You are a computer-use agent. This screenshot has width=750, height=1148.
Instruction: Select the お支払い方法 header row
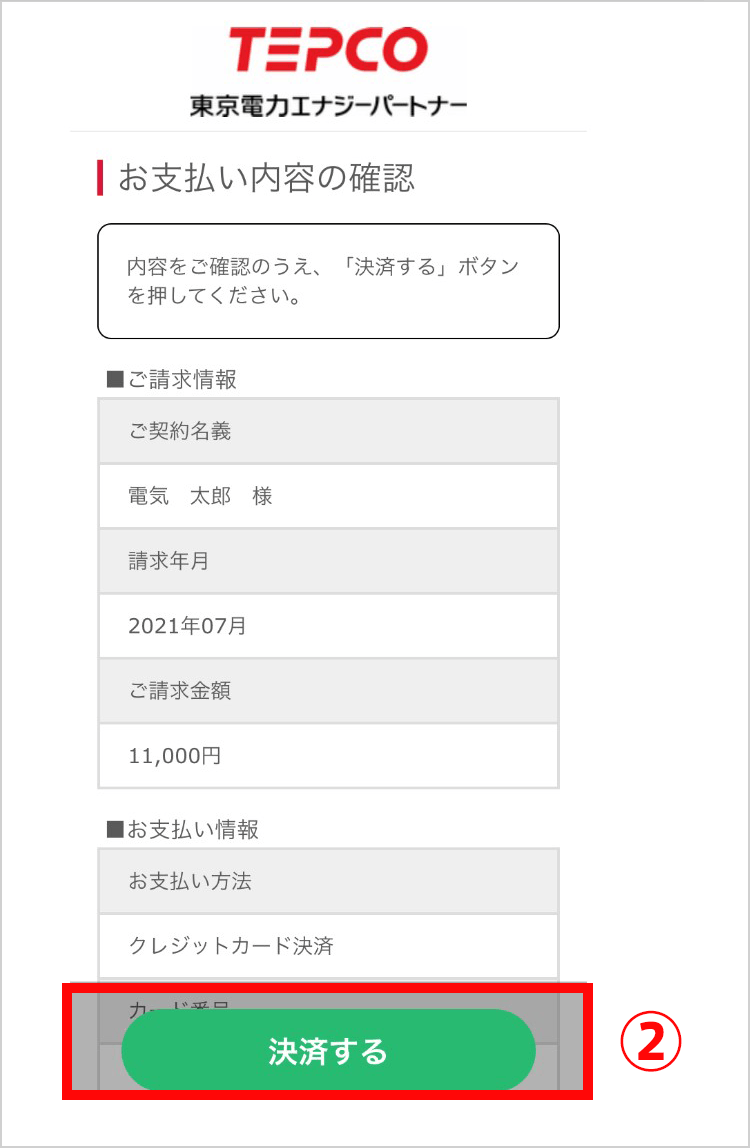click(x=328, y=881)
